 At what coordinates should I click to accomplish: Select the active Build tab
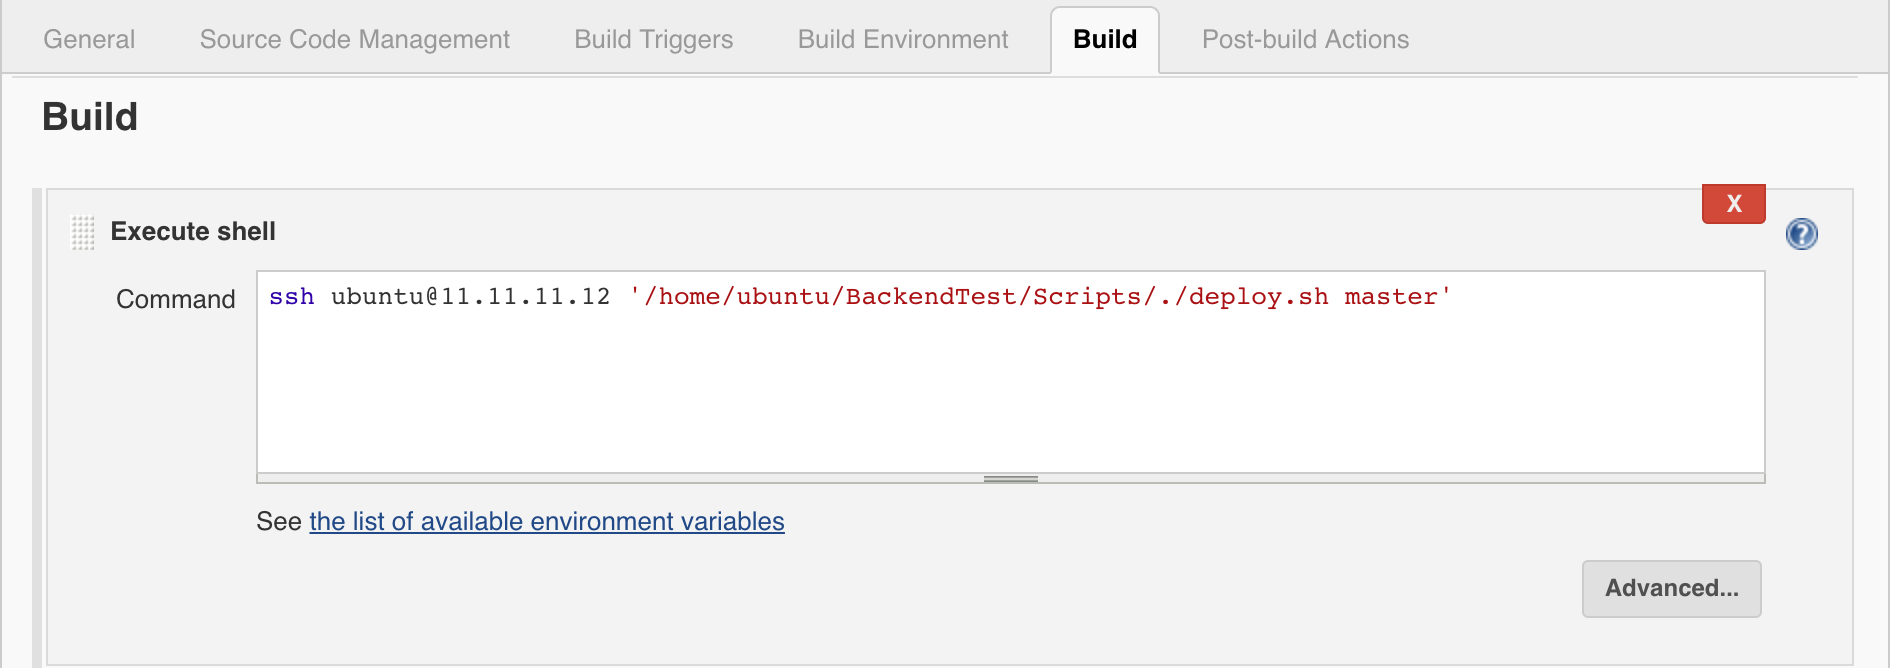[1105, 40]
